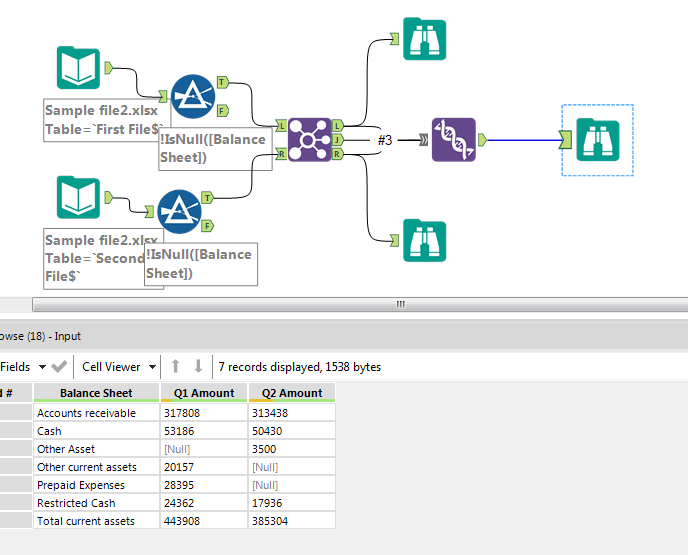Click the Balance Sheet column header
This screenshot has height=555, width=688.
96,393
